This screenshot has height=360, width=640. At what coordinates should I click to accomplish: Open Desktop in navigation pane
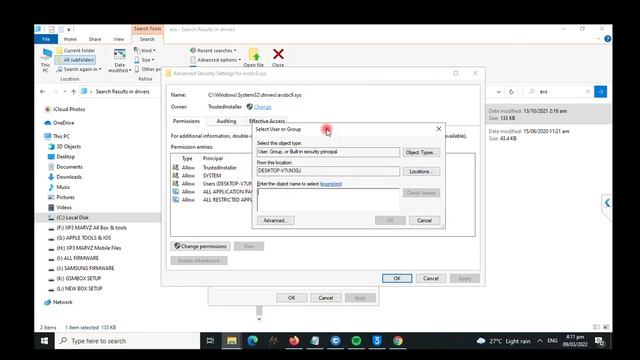(x=62, y=157)
